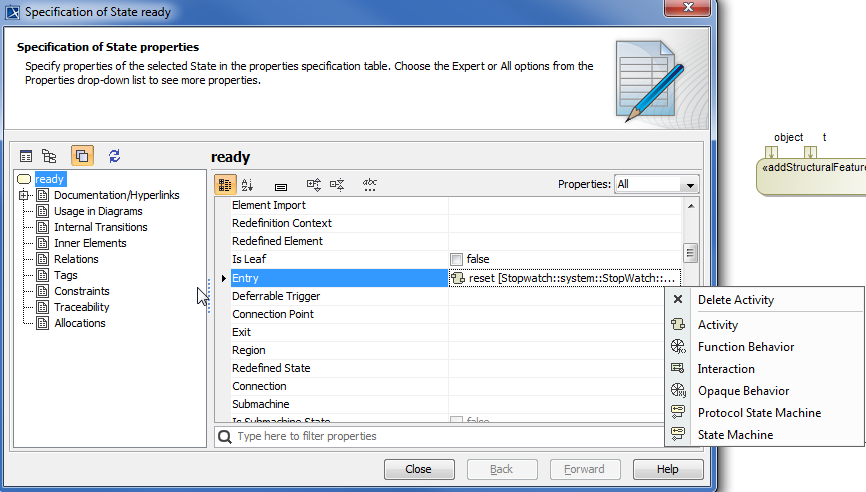Toggle categorized view icon in properties toolbar

tap(225, 184)
